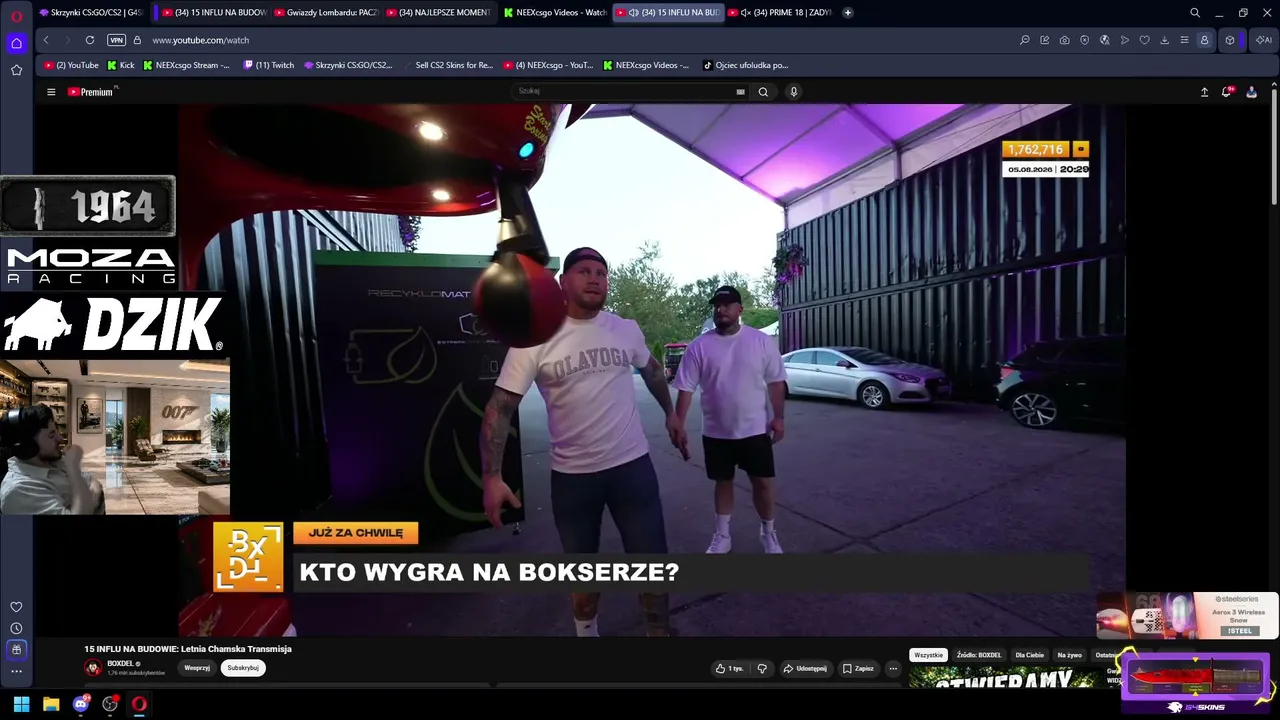Start voice search with the microphone
The height and width of the screenshot is (720, 1280).
[x=794, y=92]
